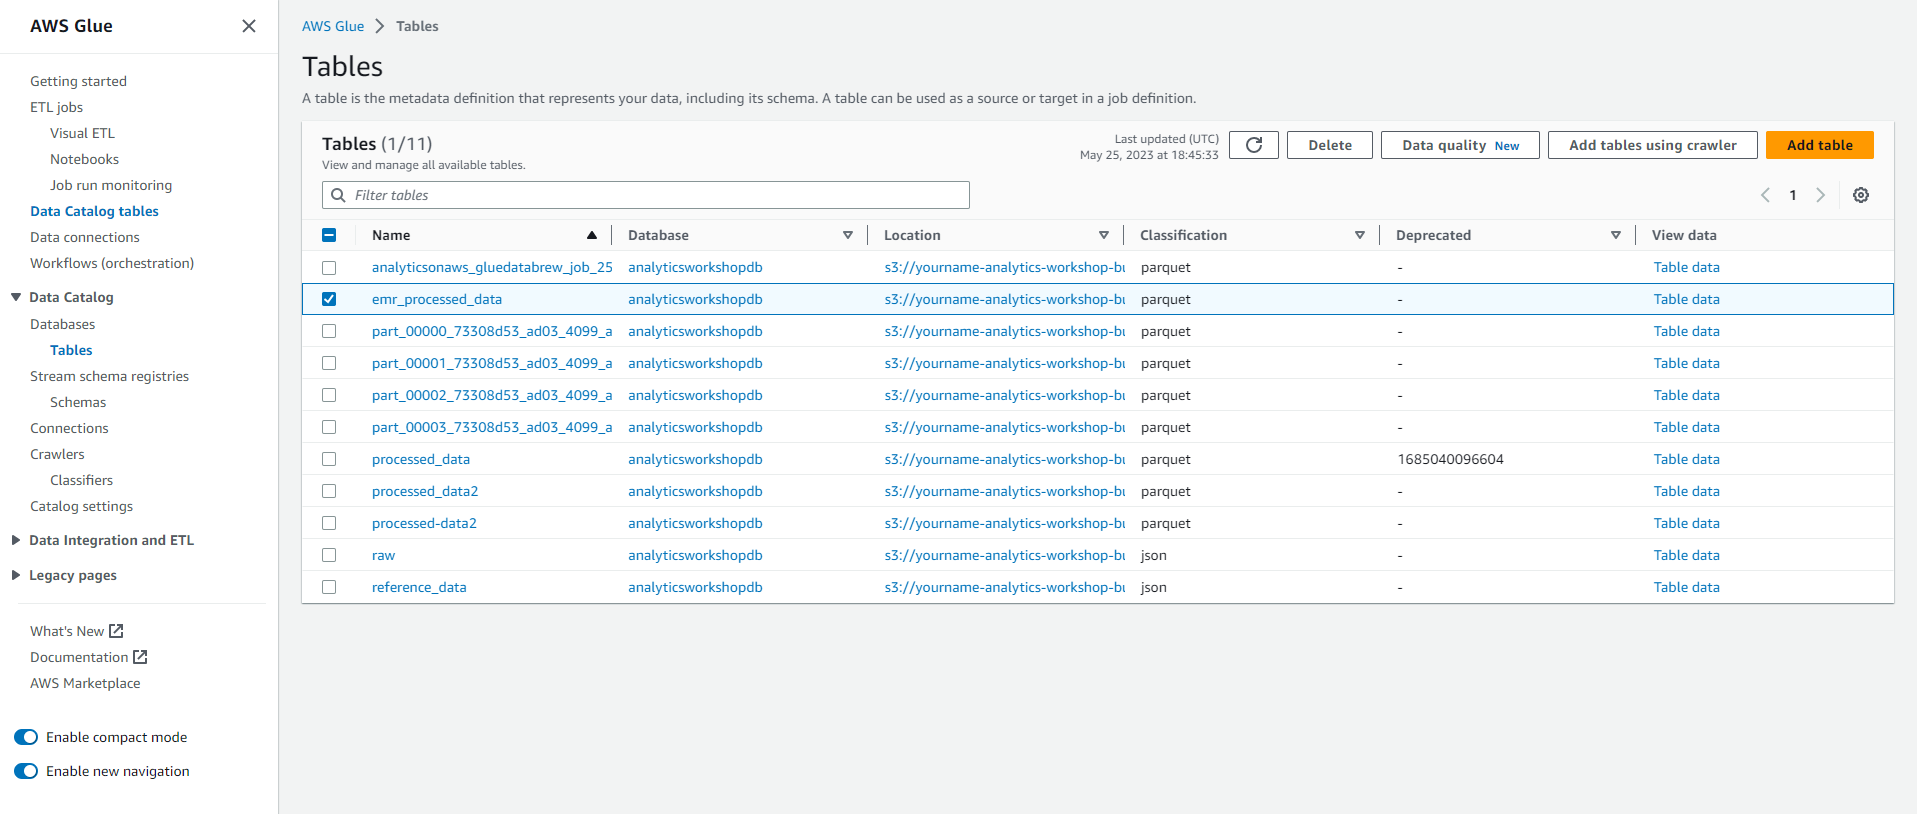This screenshot has height=814, width=1917.
Task: Go to Visual ETL
Action: point(82,133)
